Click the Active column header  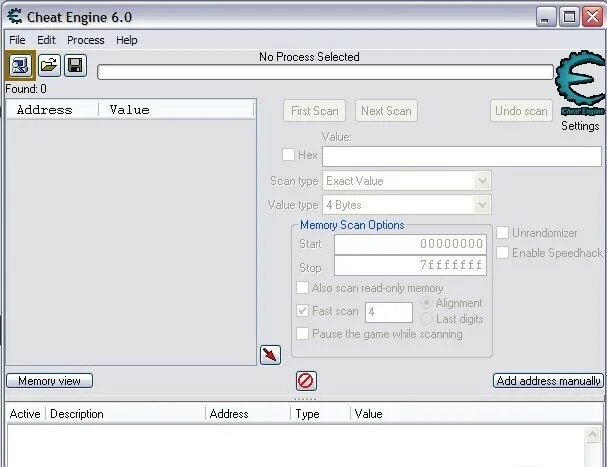click(25, 414)
